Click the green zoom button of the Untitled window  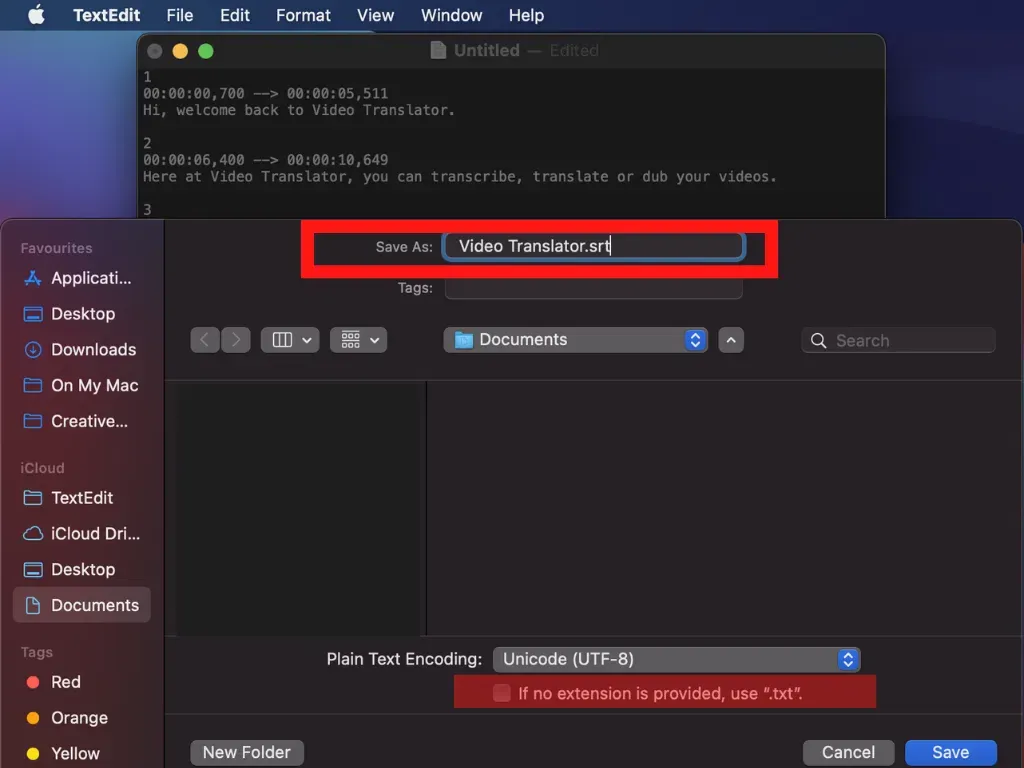(x=206, y=51)
